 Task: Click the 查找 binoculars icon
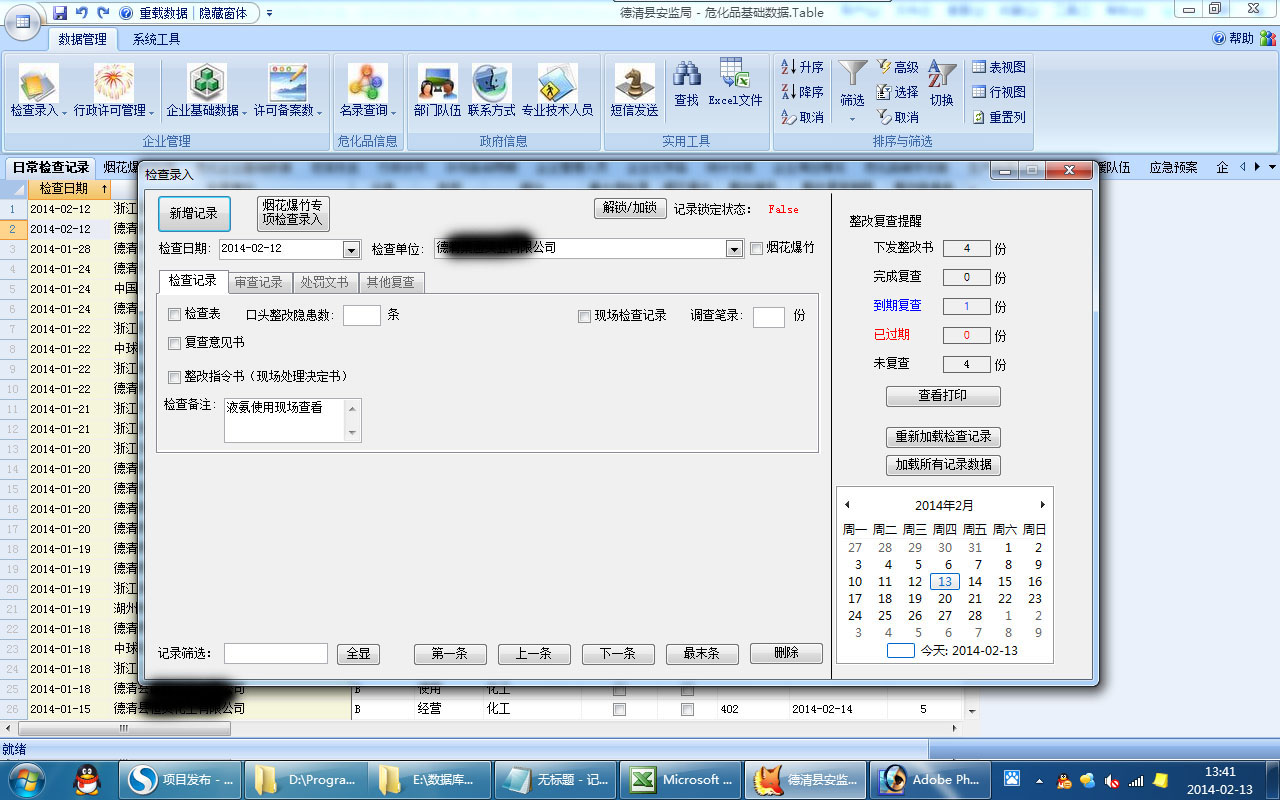pyautogui.click(x=686, y=76)
